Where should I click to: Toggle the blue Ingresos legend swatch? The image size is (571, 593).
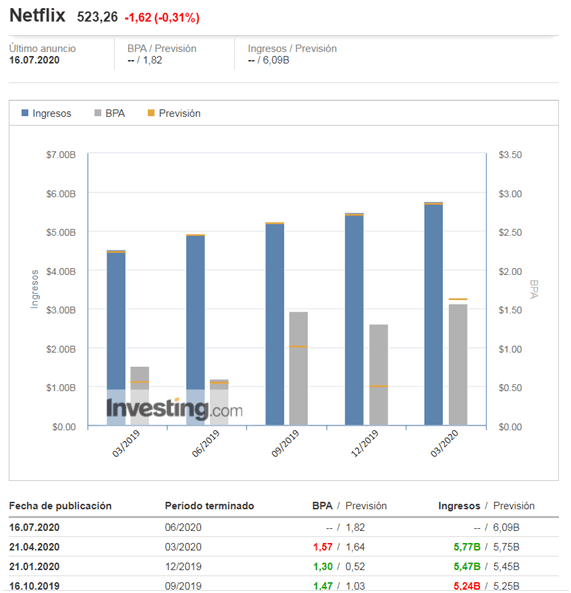pyautogui.click(x=25, y=113)
